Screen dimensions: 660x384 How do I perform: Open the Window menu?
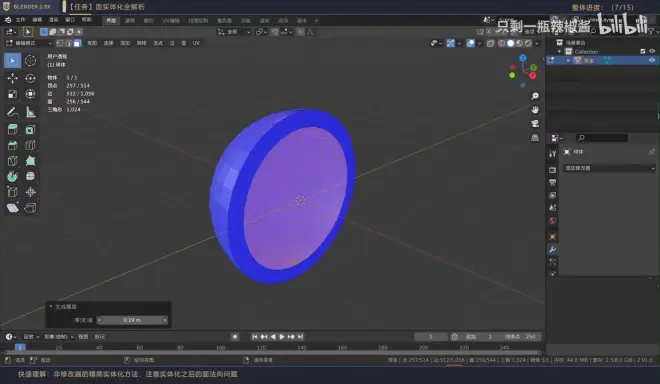pos(70,20)
